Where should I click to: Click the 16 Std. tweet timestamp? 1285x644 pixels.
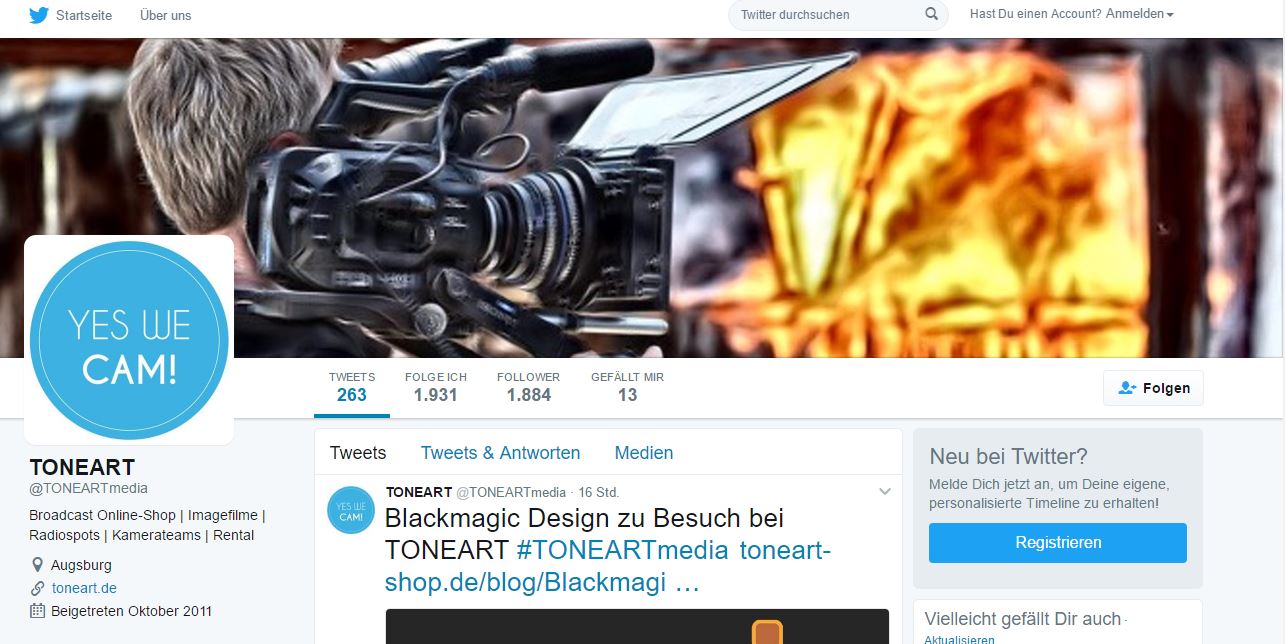pyautogui.click(x=599, y=492)
